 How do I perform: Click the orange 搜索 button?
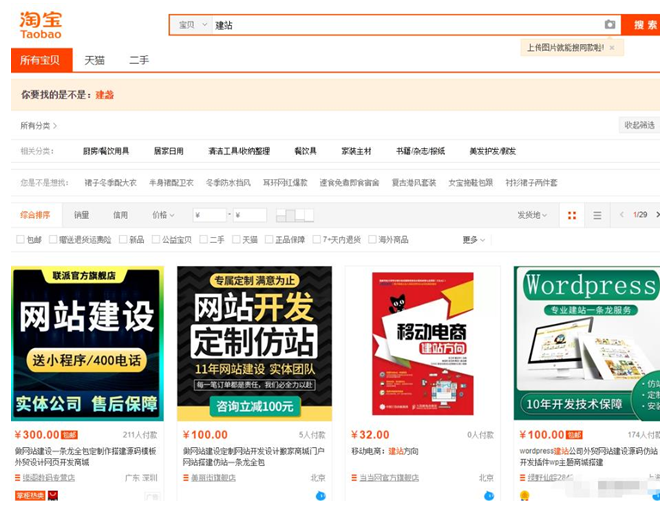coord(641,25)
